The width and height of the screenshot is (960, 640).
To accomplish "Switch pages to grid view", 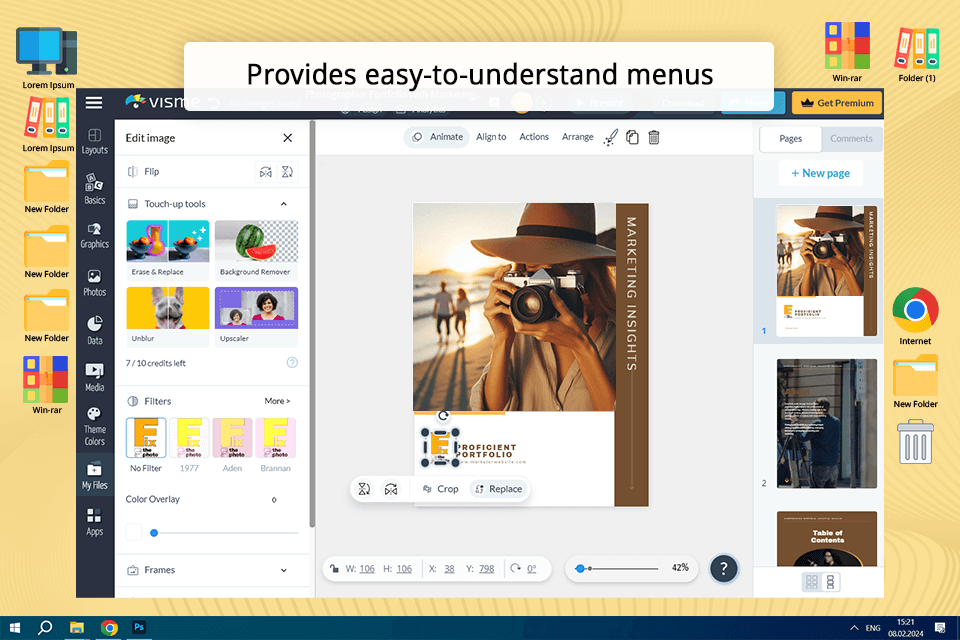I will [x=812, y=582].
